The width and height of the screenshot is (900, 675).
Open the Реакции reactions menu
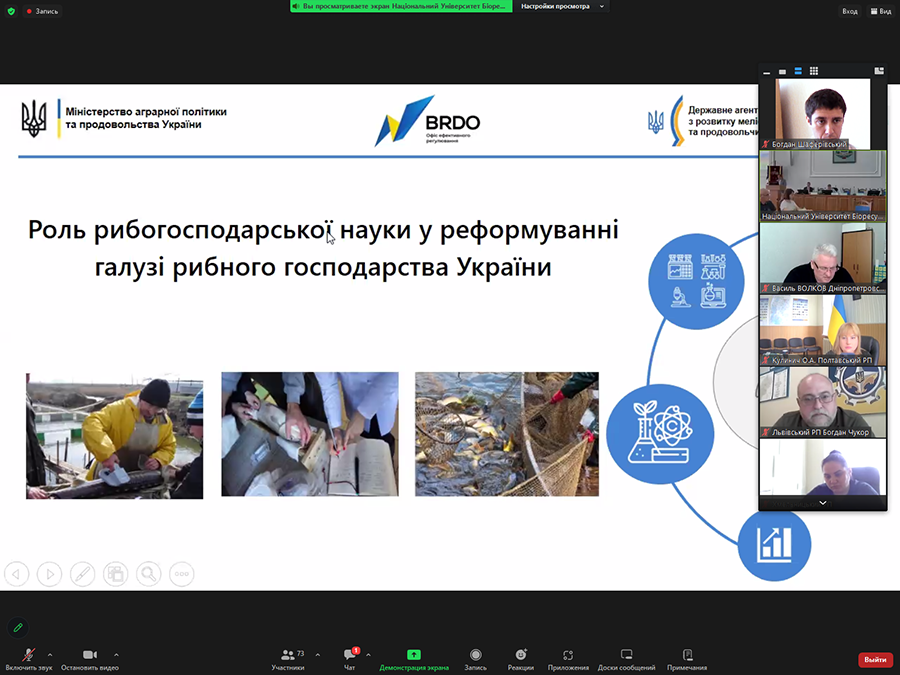tap(521, 659)
